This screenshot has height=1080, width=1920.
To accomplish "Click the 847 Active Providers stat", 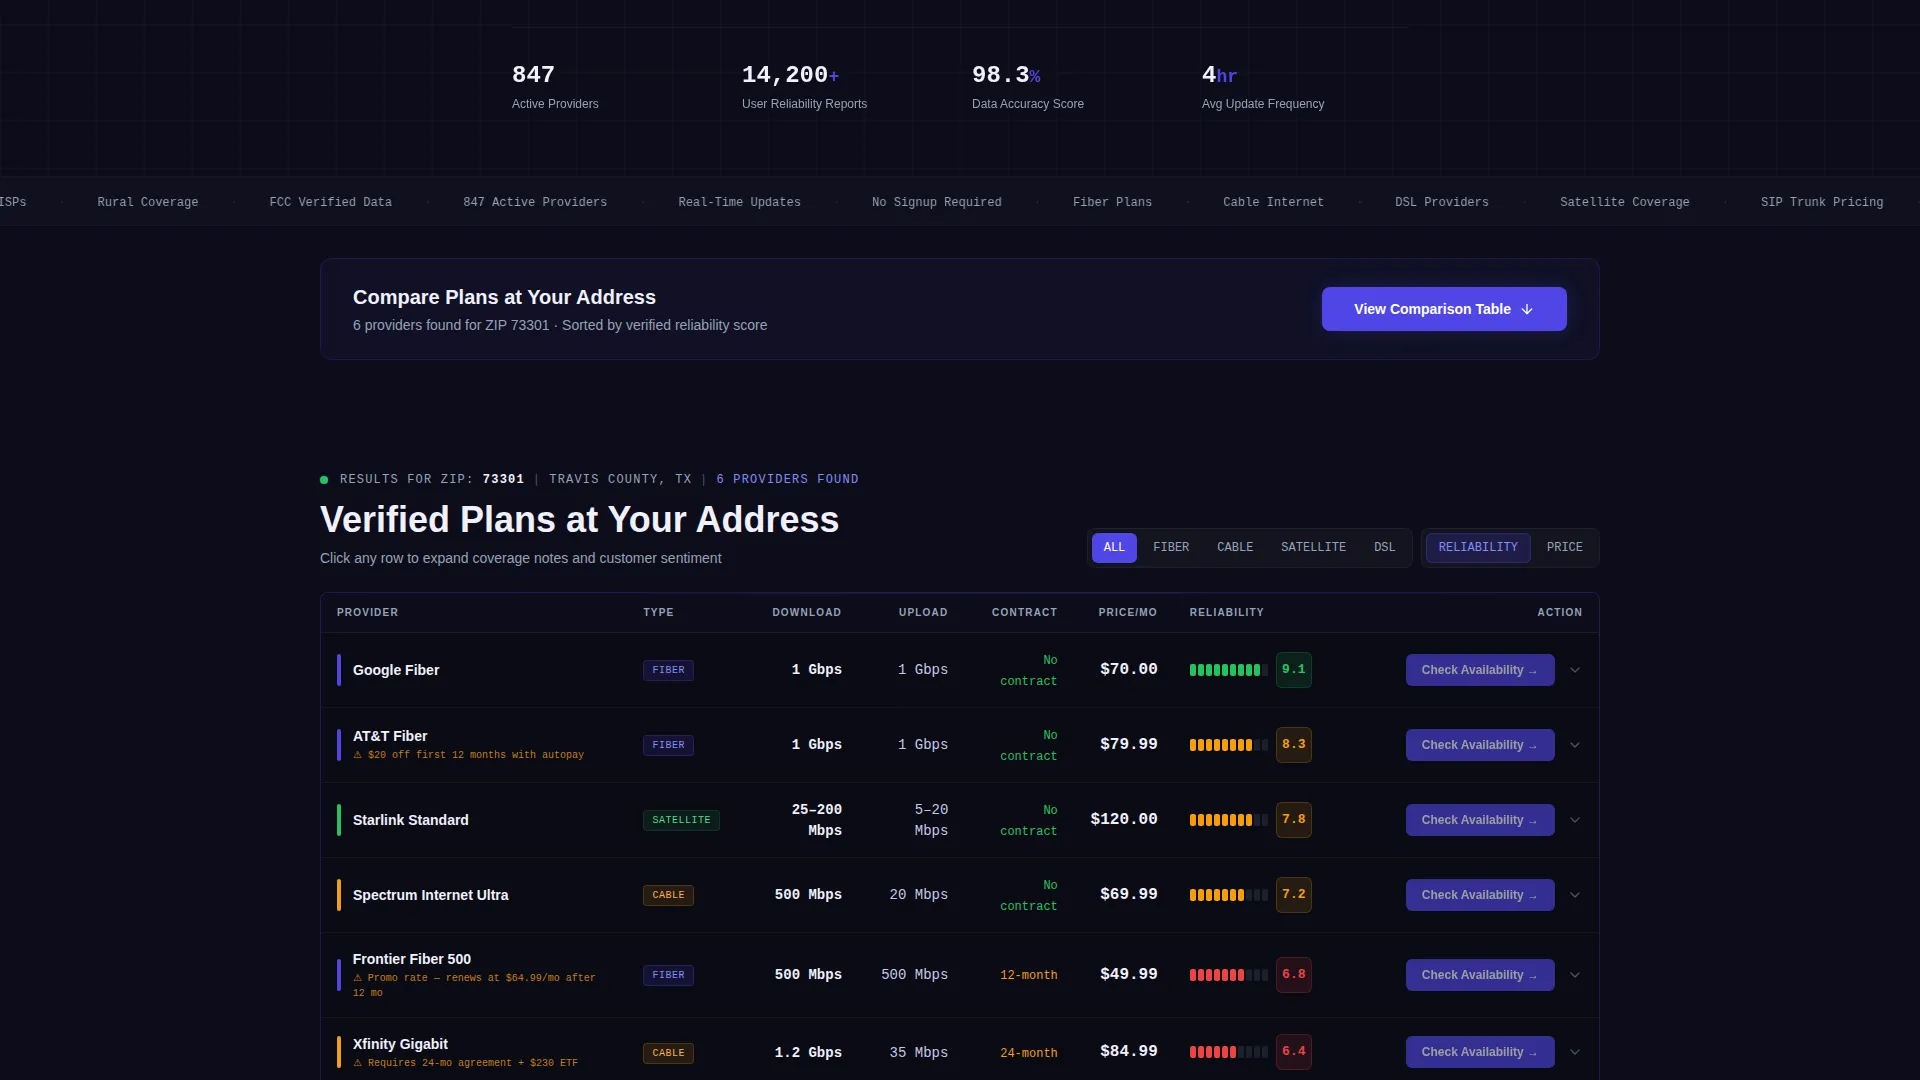I will tap(555, 87).
